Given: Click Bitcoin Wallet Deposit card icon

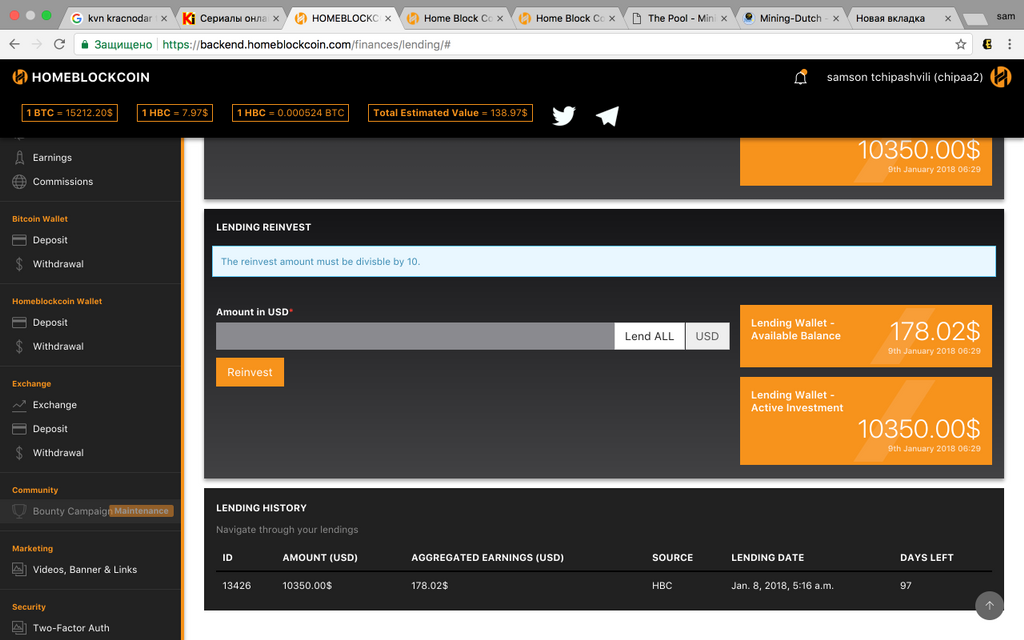Looking at the screenshot, I should pos(20,240).
